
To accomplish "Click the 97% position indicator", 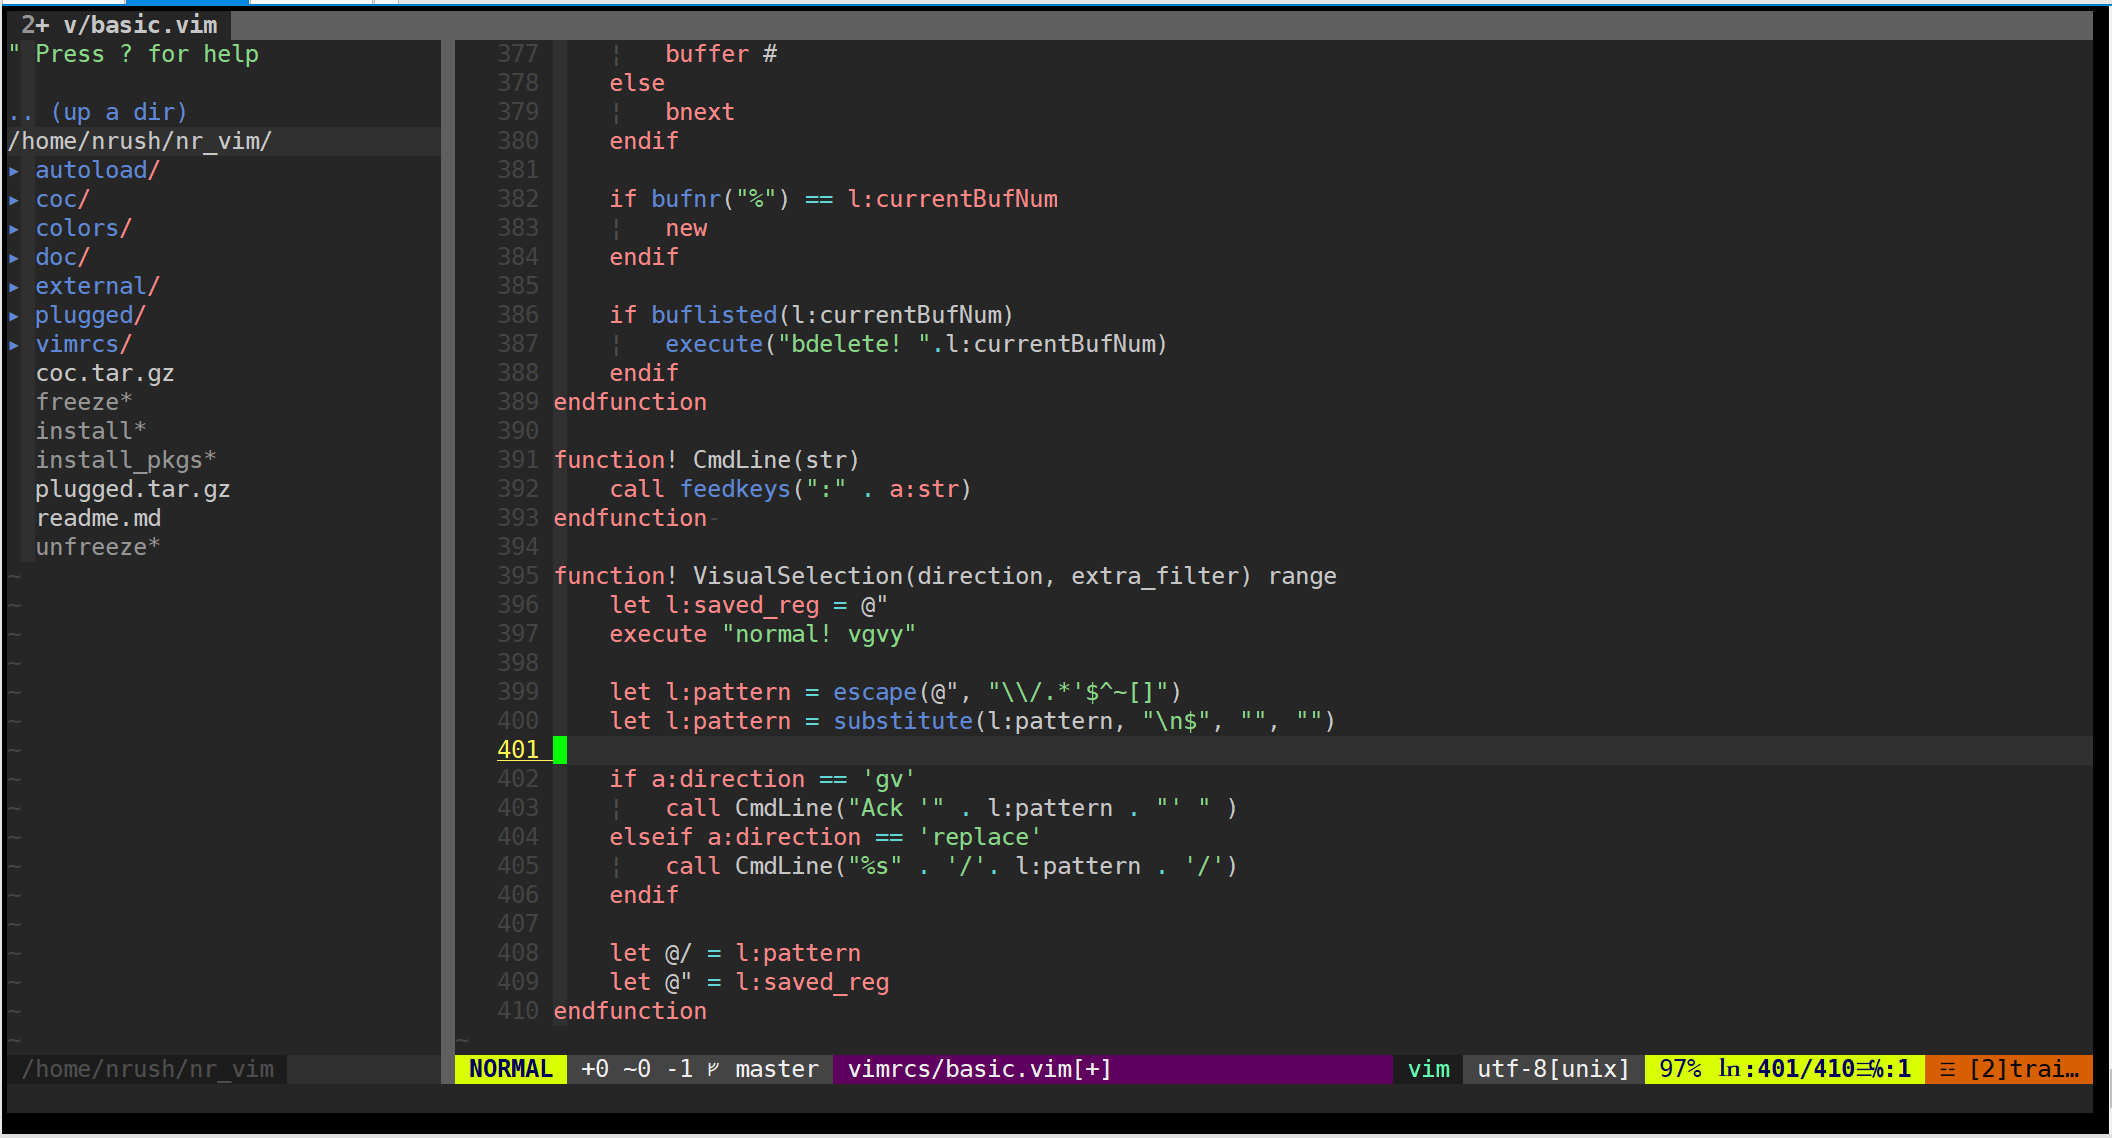I will pos(1680,1069).
